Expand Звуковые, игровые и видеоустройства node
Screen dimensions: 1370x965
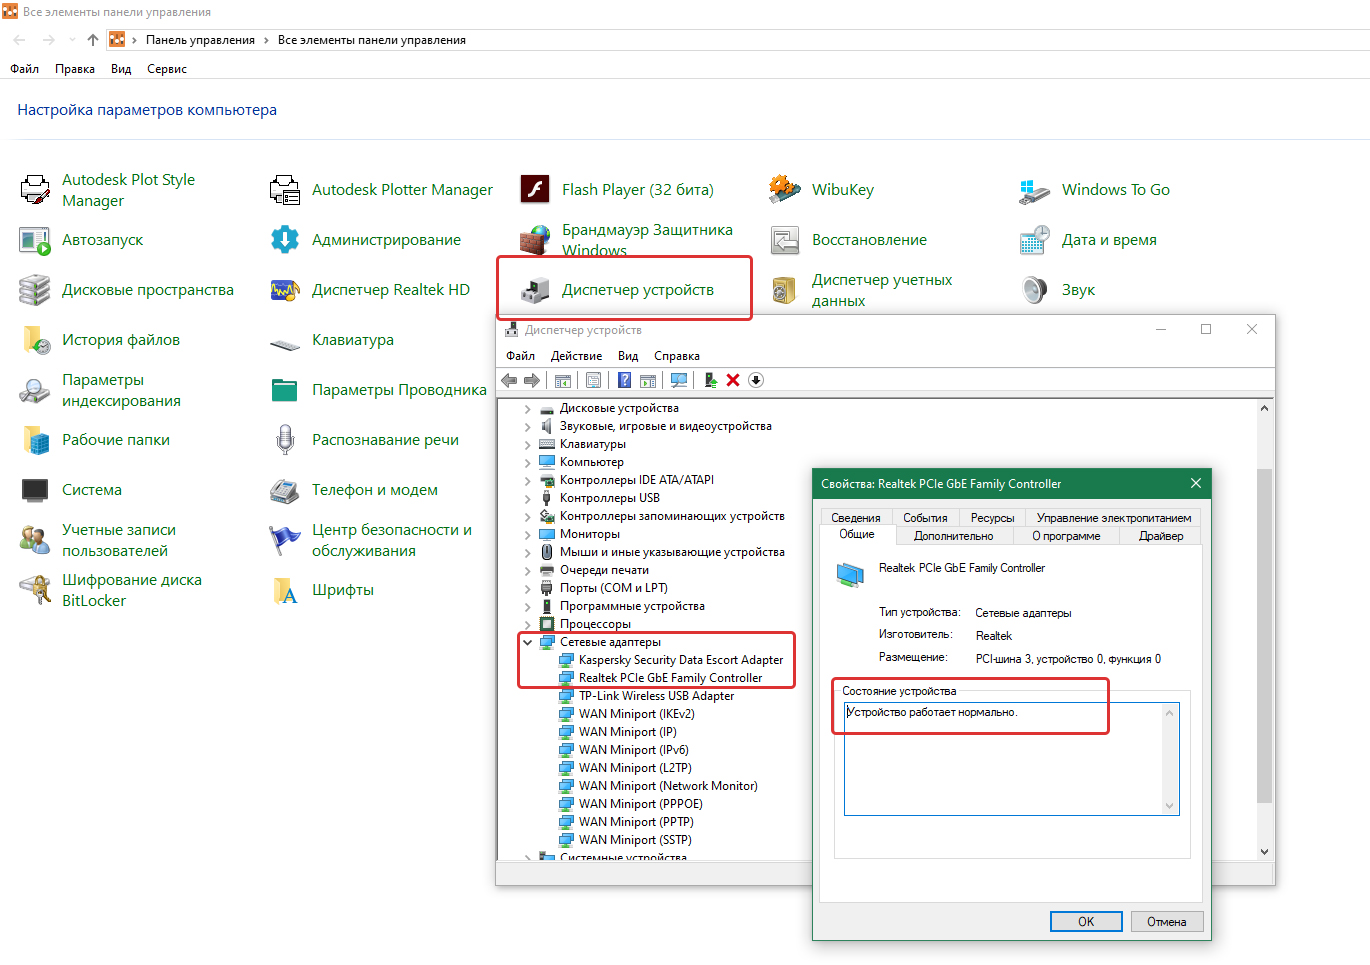[527, 426]
